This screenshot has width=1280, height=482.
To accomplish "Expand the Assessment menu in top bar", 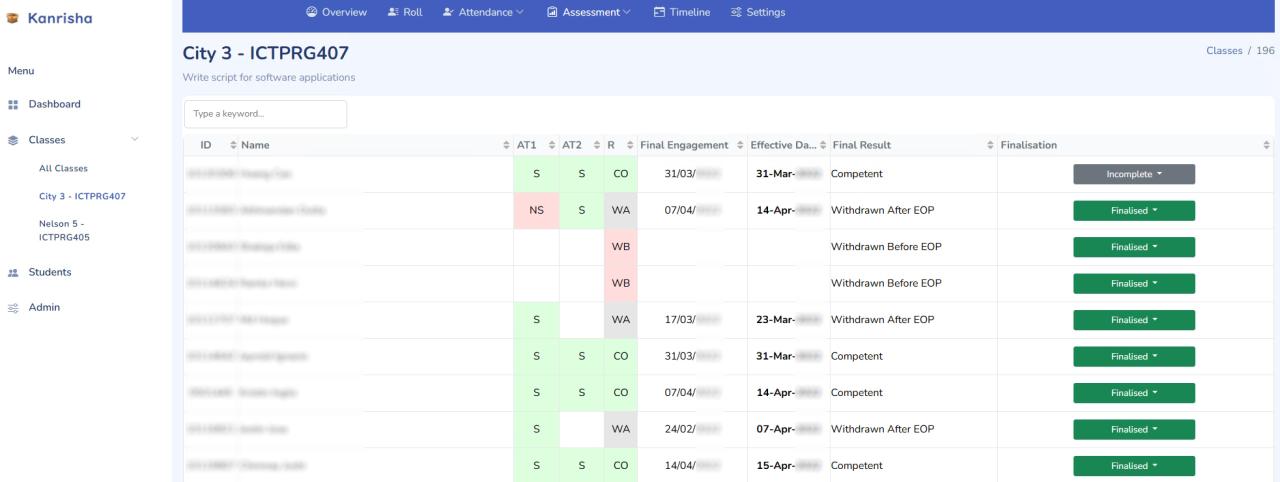I will (x=589, y=12).
